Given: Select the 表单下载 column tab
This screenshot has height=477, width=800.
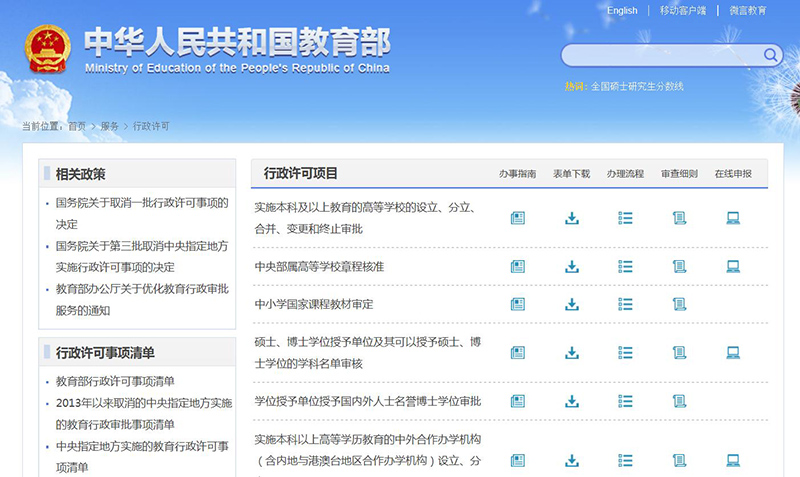Looking at the screenshot, I should [571, 174].
